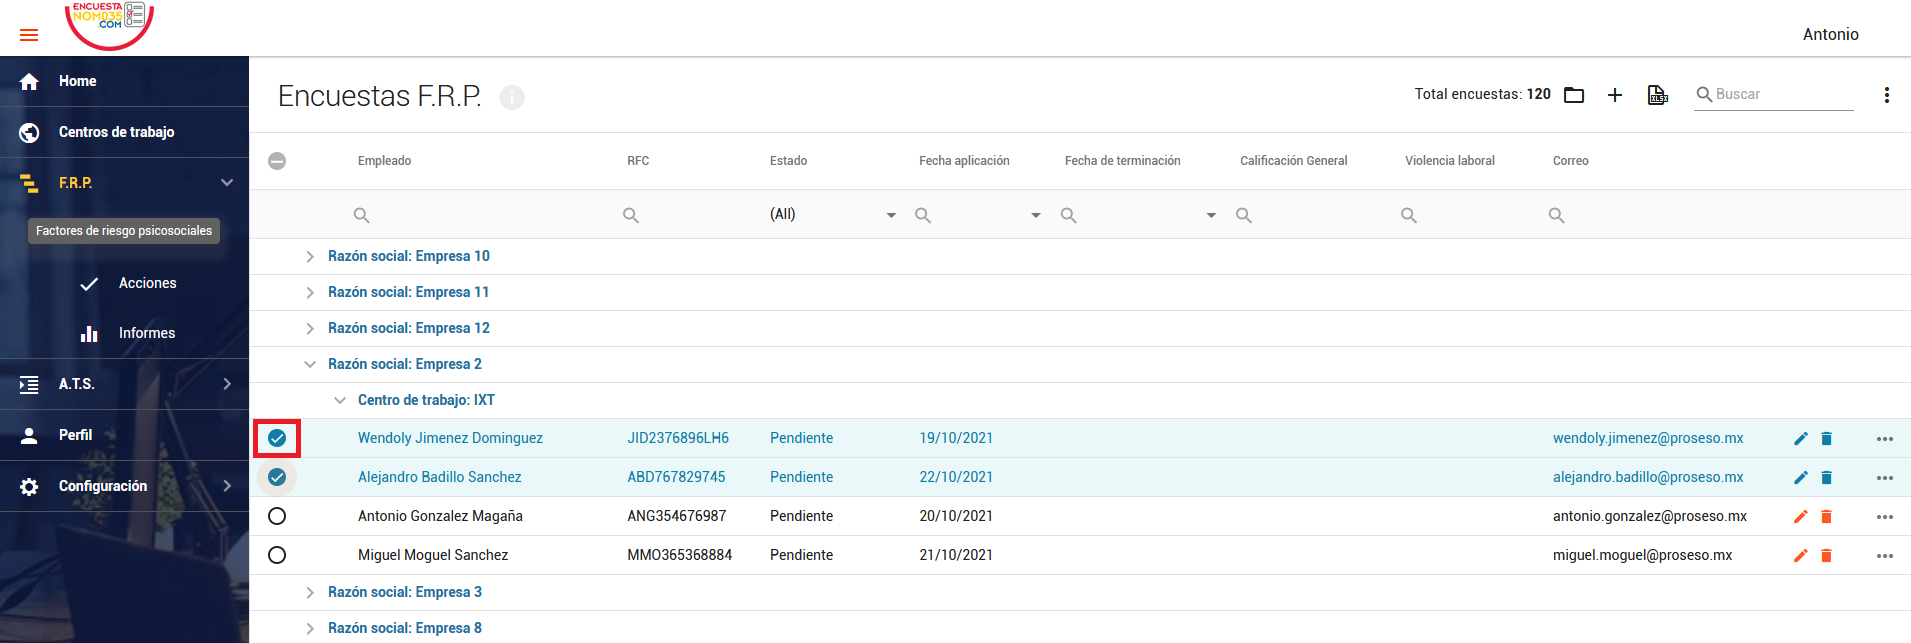1911x643 pixels.
Task: Export list with the spreadsheet icon
Action: [1657, 95]
